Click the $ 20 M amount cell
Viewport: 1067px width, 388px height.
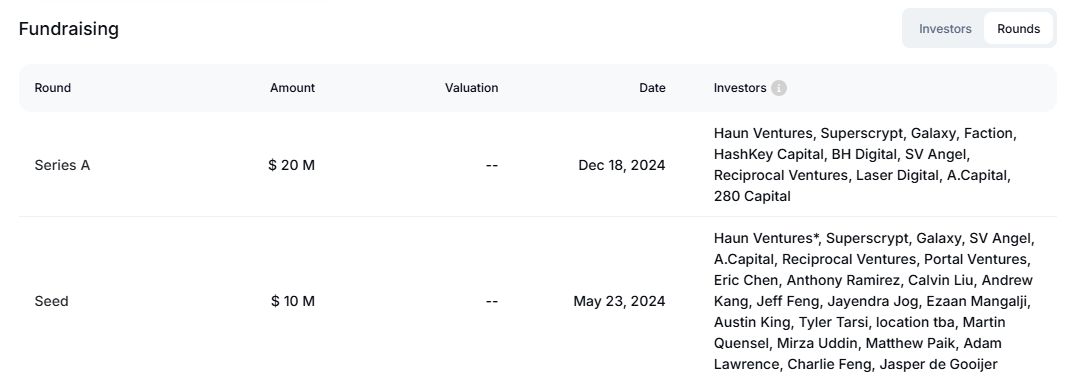(x=292, y=165)
